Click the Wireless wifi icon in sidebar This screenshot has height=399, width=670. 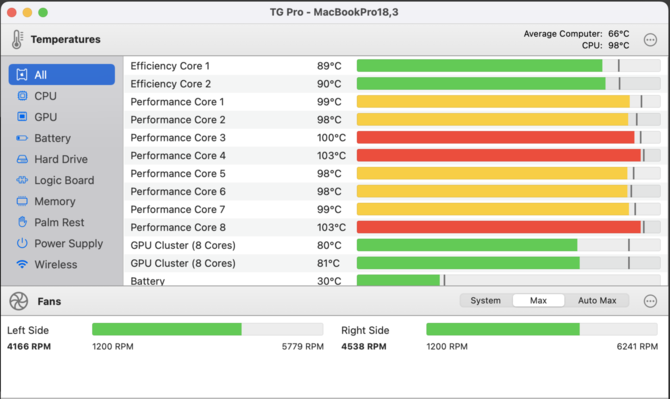point(22,264)
